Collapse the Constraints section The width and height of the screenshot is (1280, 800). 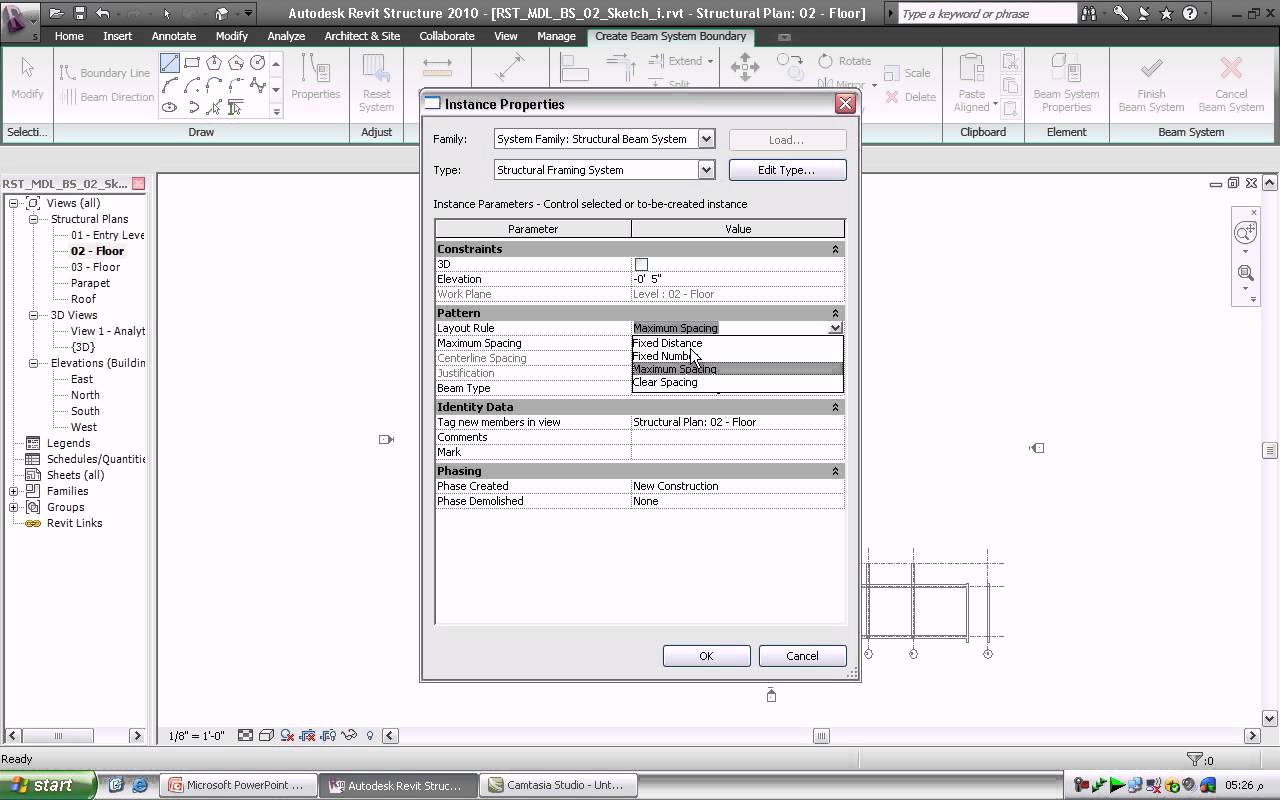[x=835, y=249]
